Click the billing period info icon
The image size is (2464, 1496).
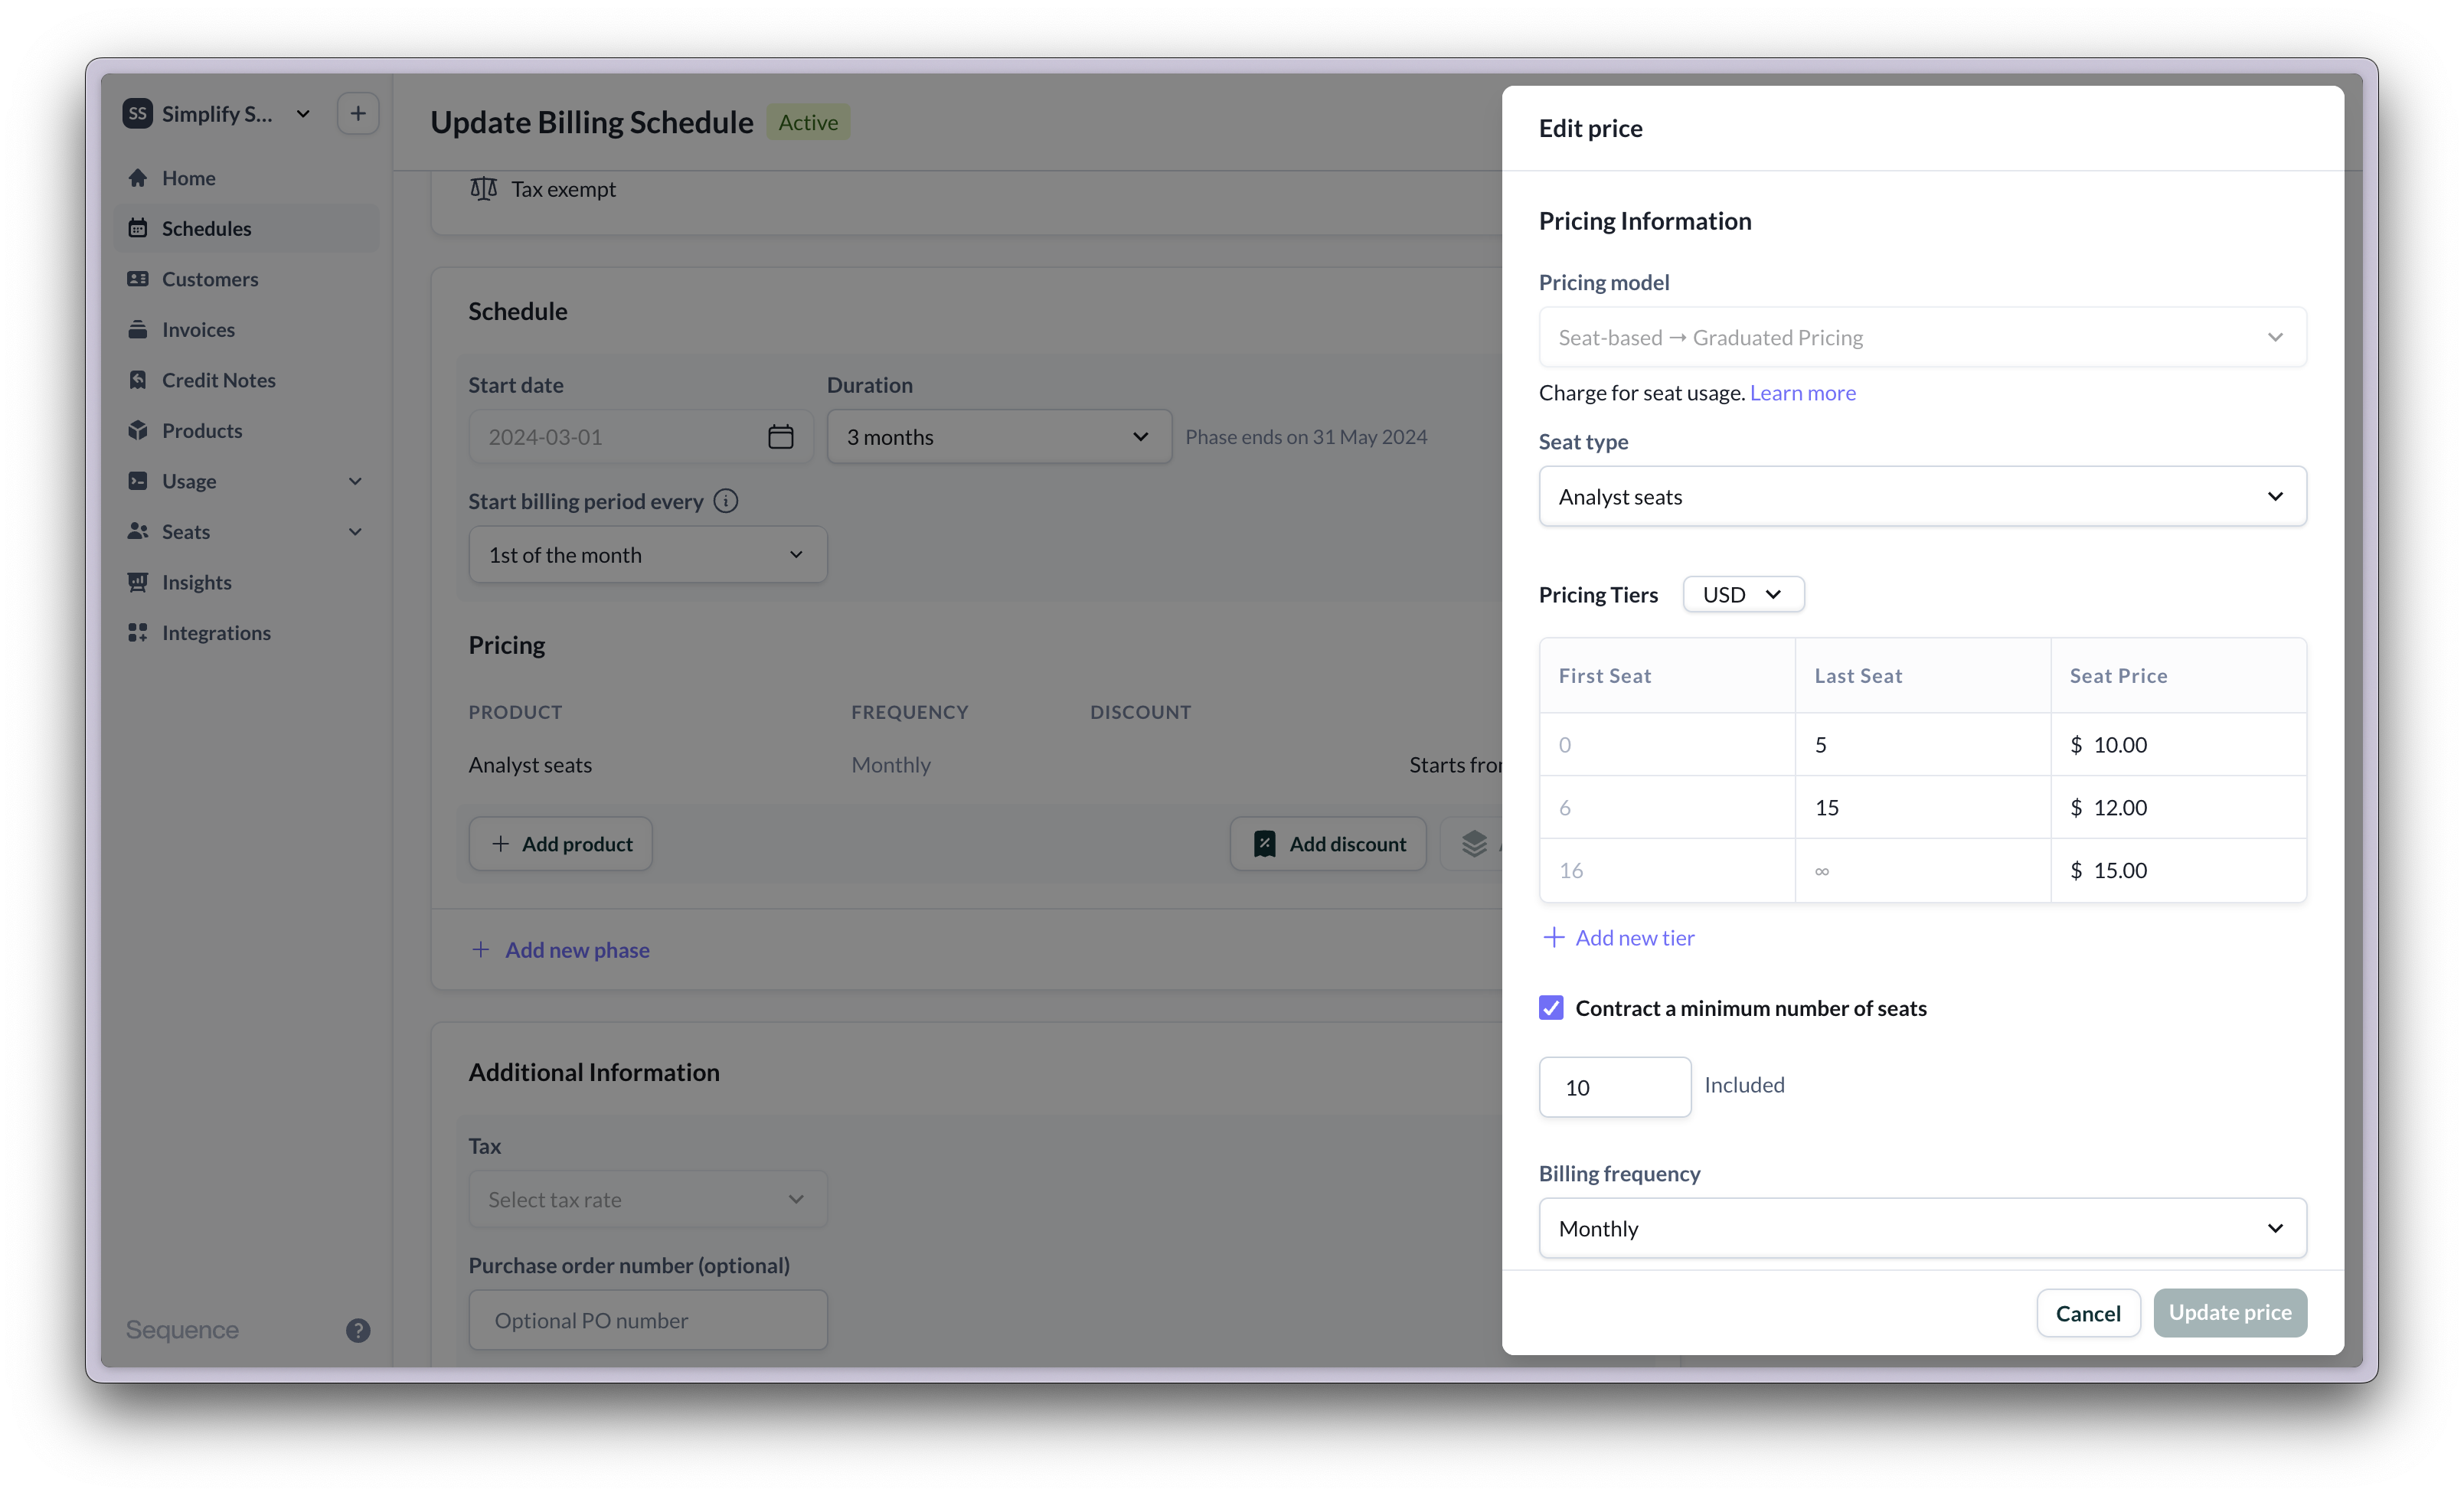tap(726, 501)
